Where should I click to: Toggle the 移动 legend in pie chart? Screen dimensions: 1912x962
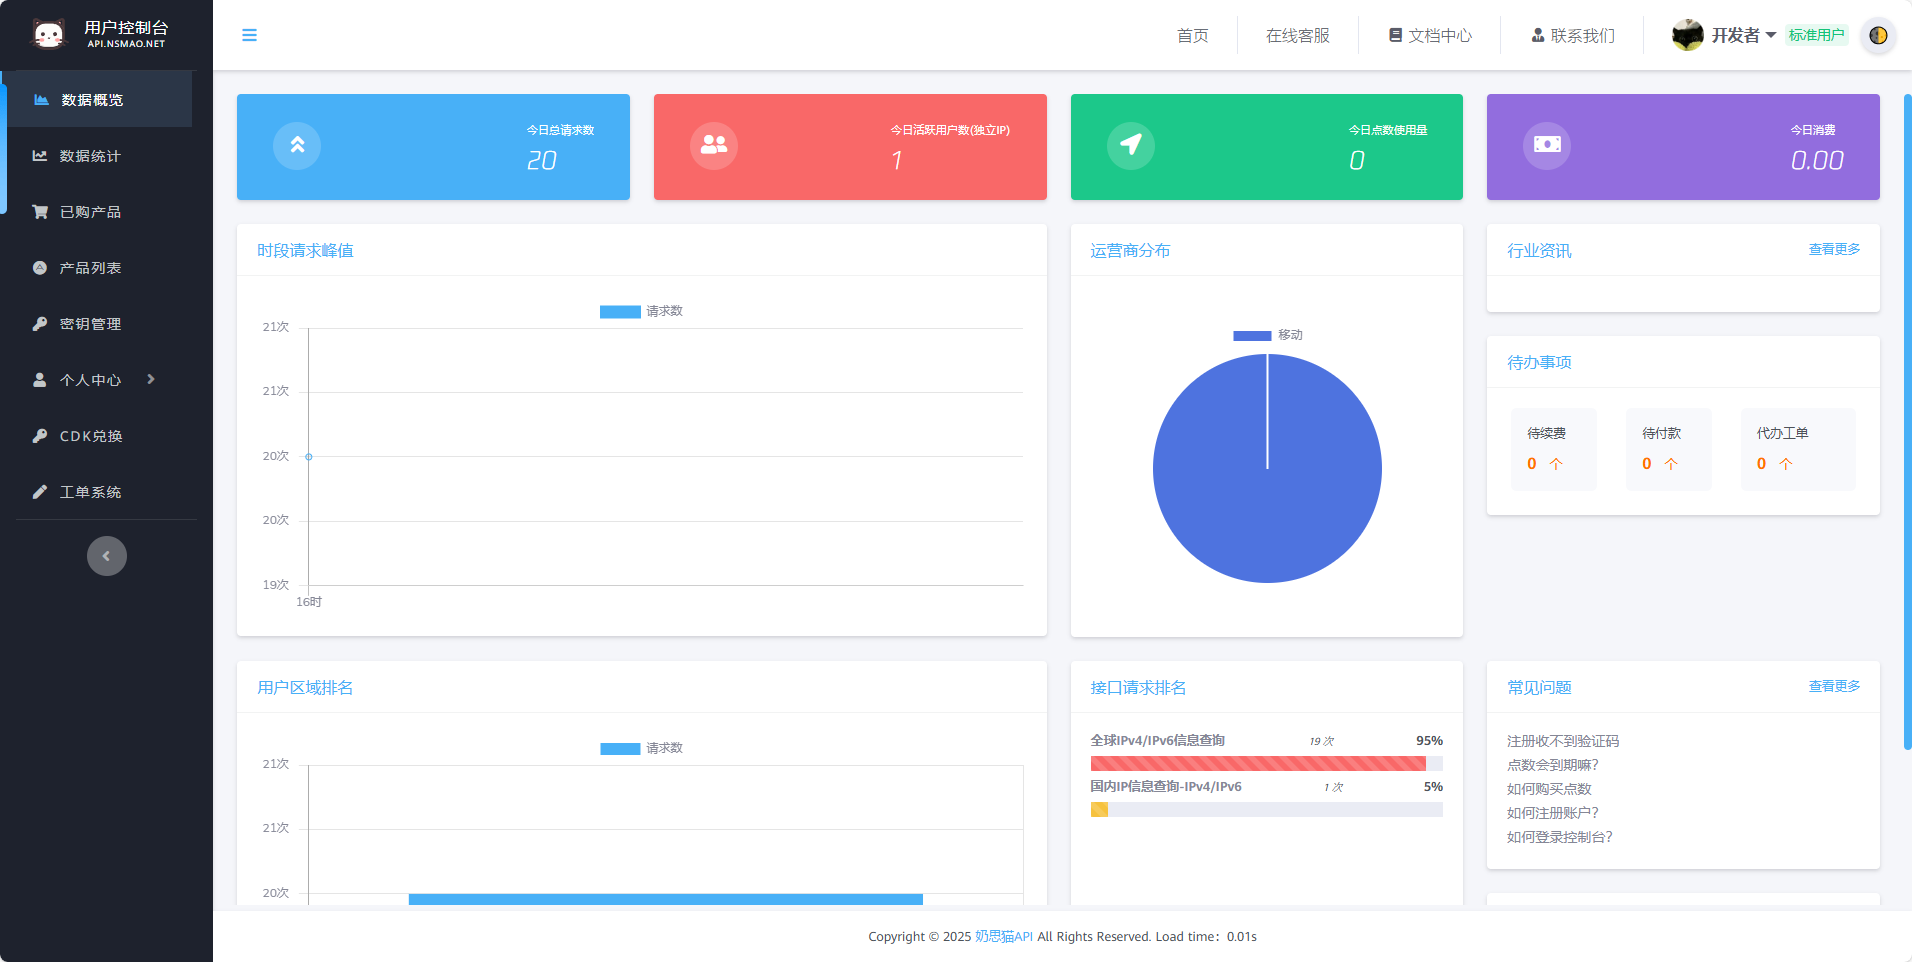pos(1267,335)
